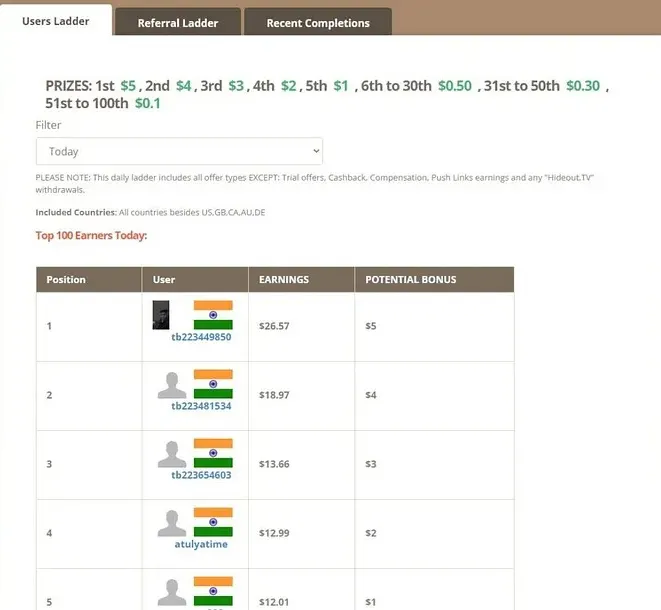This screenshot has height=610, width=661.
Task: Click the India flag beside atulyatime's avatar
Action: [213, 523]
